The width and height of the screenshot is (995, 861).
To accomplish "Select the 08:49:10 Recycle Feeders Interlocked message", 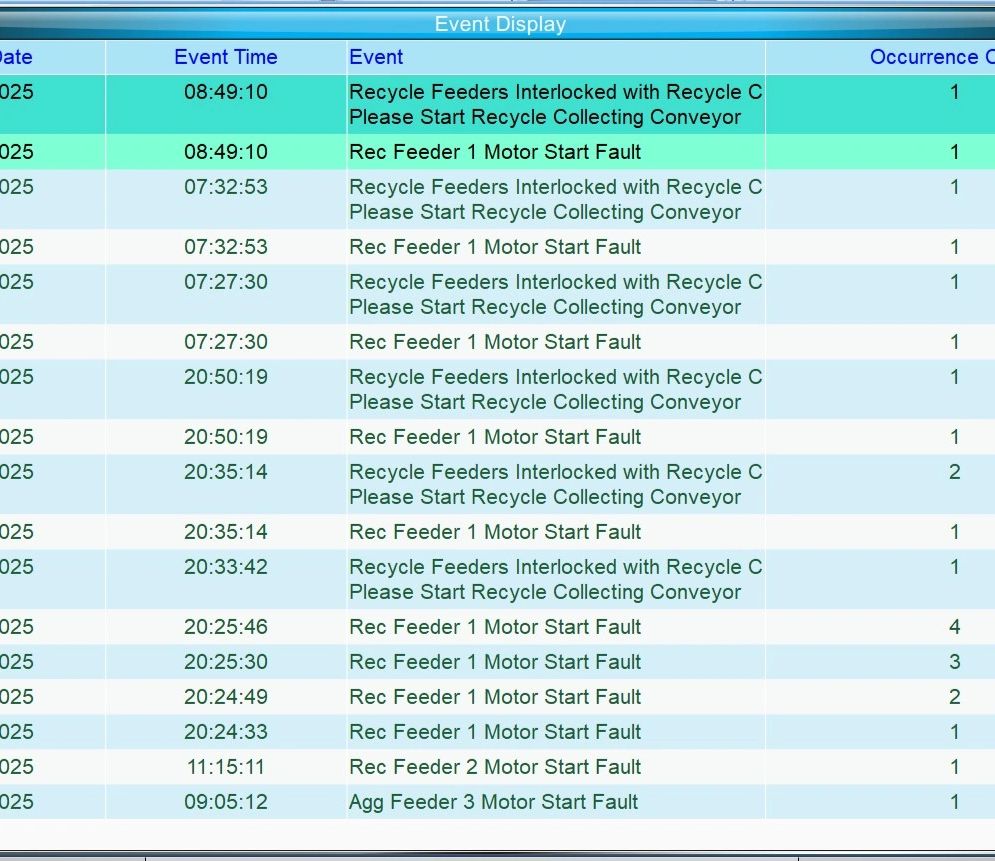I will [555, 104].
